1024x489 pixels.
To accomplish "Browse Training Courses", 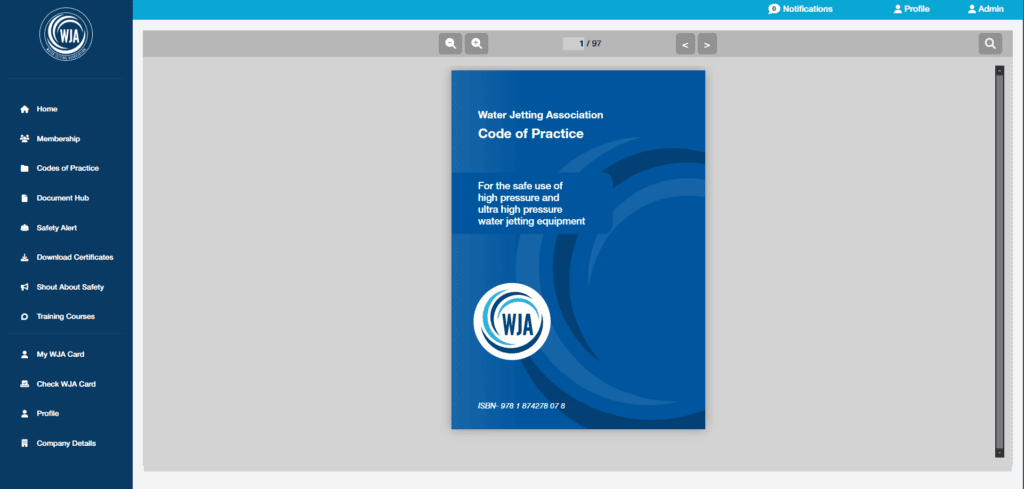I will click(x=65, y=317).
